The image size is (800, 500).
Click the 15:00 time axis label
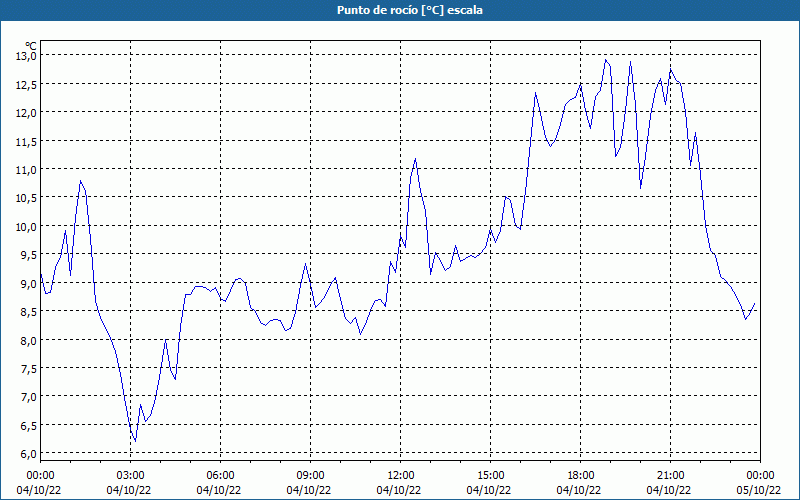click(x=490, y=476)
